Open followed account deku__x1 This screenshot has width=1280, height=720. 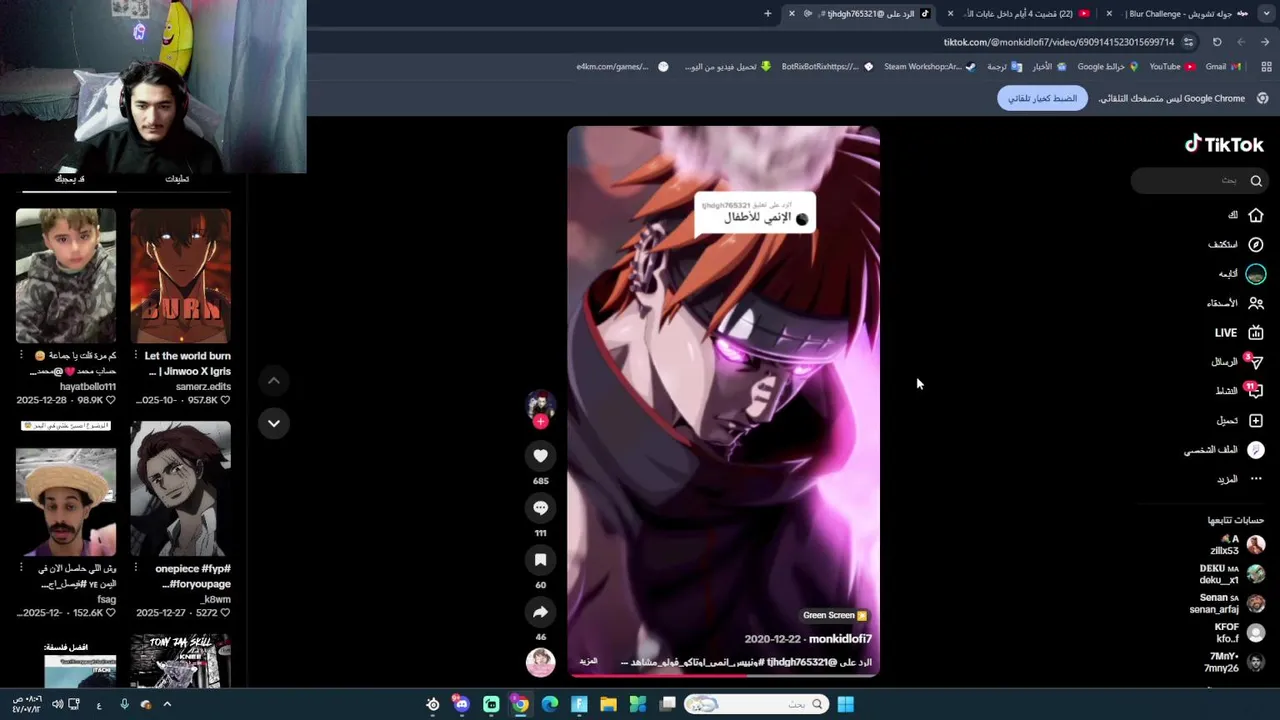(x=1233, y=574)
